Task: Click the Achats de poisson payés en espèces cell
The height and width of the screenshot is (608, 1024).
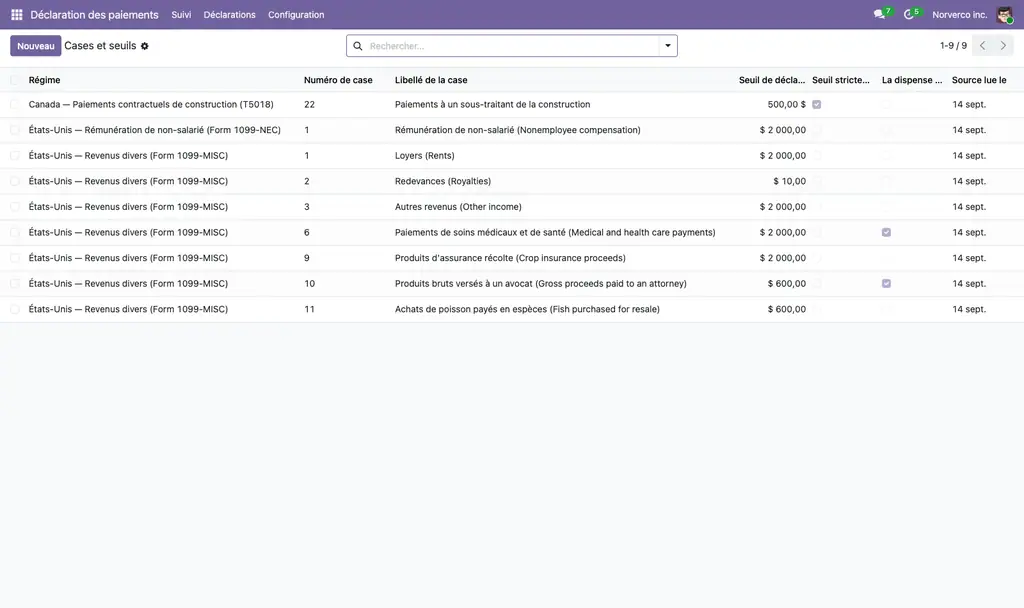Action: (527, 310)
